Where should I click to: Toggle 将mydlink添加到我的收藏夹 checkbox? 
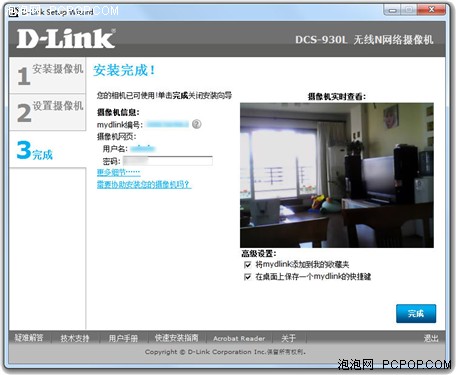pyautogui.click(x=247, y=265)
